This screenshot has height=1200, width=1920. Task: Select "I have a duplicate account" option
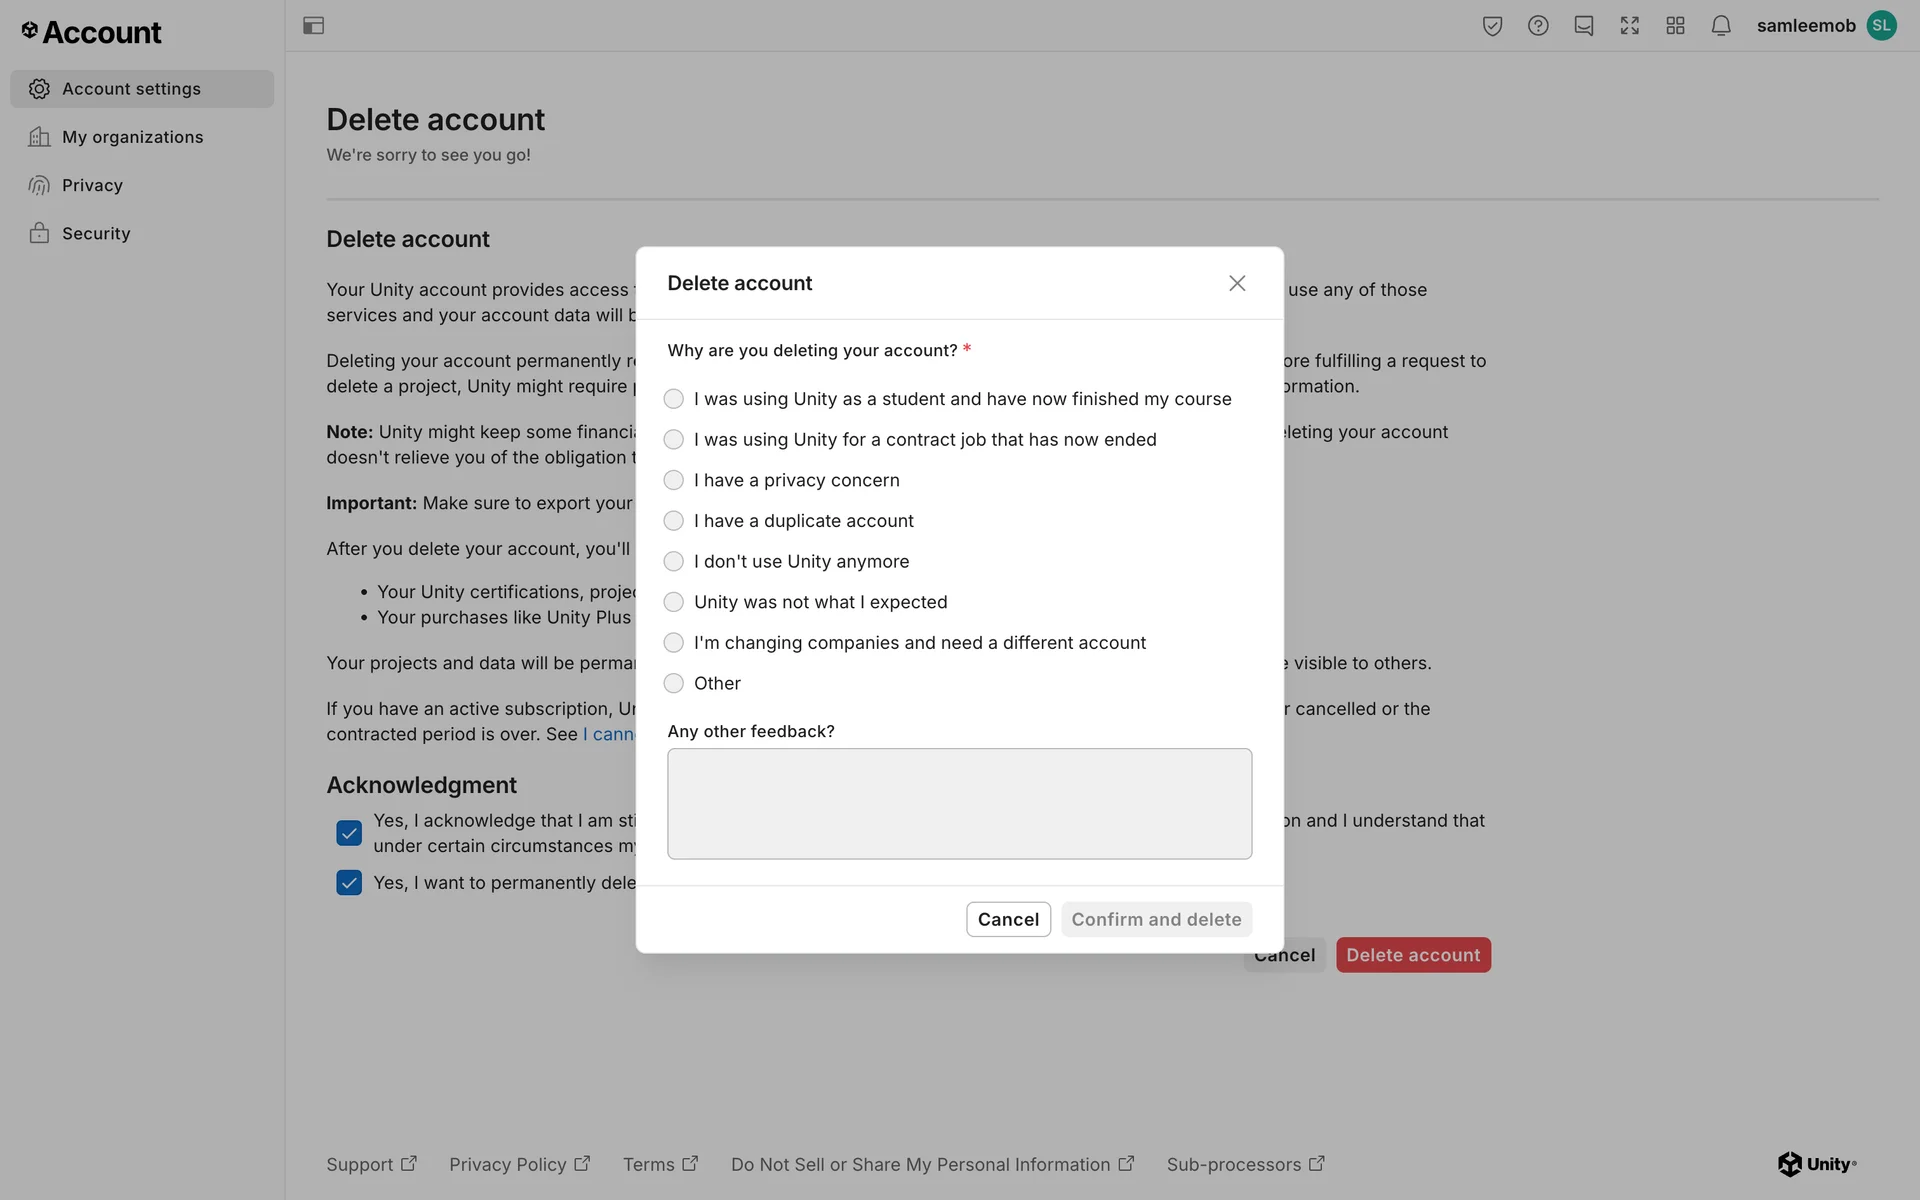click(674, 521)
